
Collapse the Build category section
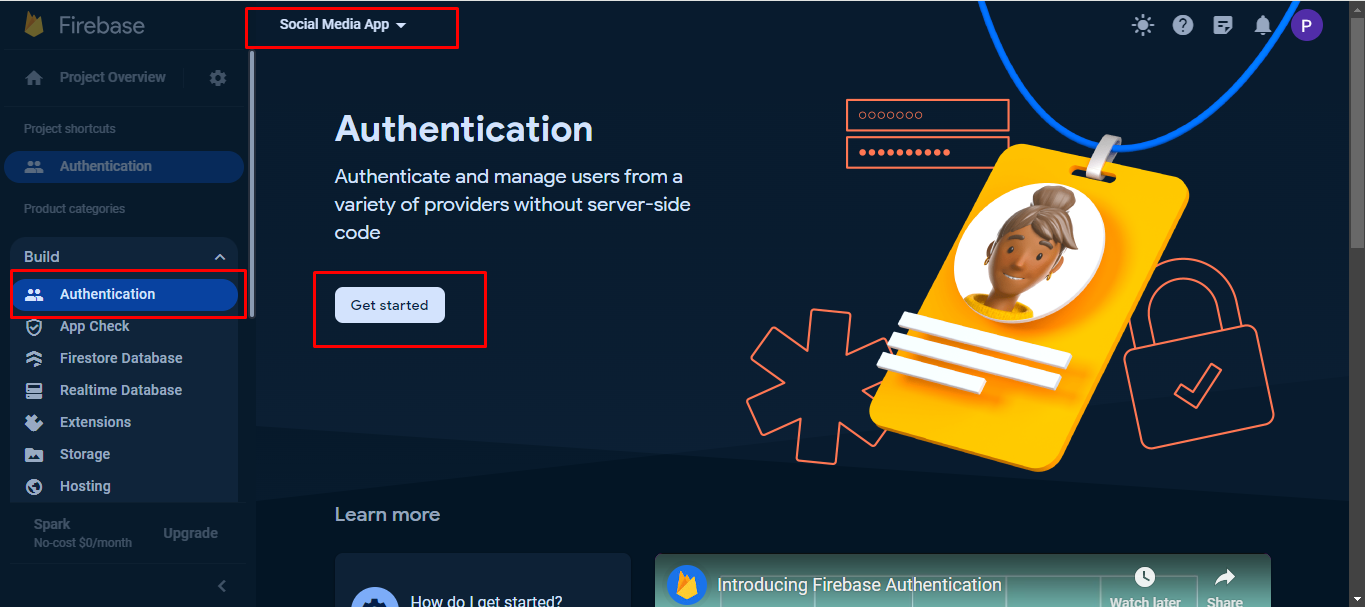220,257
